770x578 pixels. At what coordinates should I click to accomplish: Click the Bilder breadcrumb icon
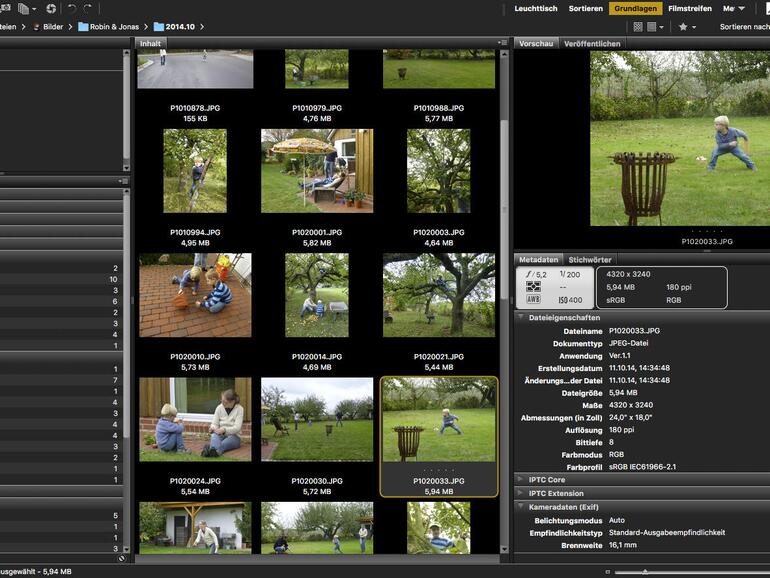point(36,27)
